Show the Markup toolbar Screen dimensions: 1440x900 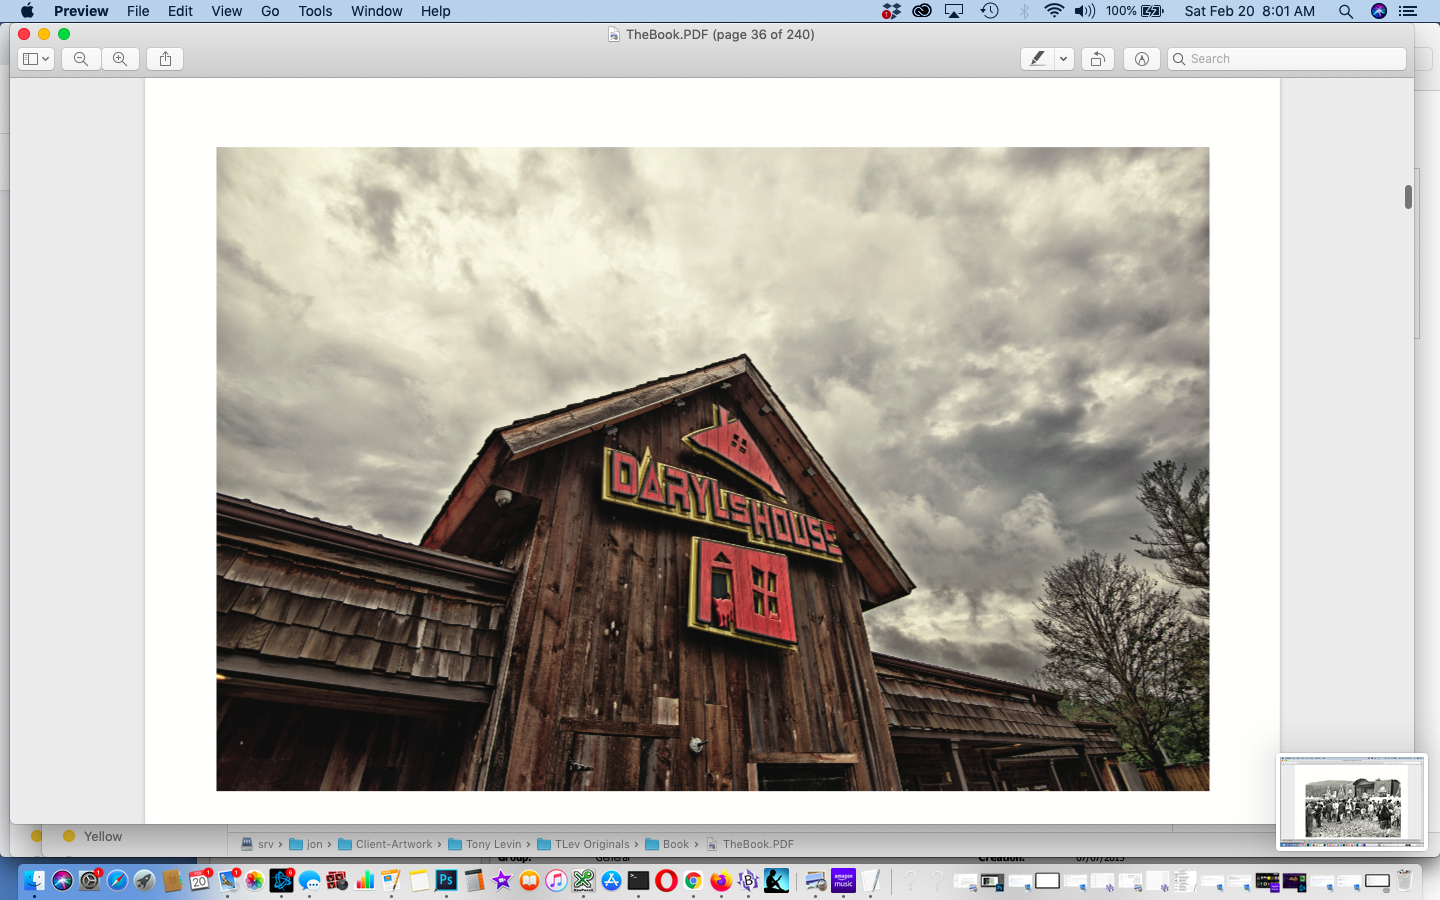[x=1141, y=59]
